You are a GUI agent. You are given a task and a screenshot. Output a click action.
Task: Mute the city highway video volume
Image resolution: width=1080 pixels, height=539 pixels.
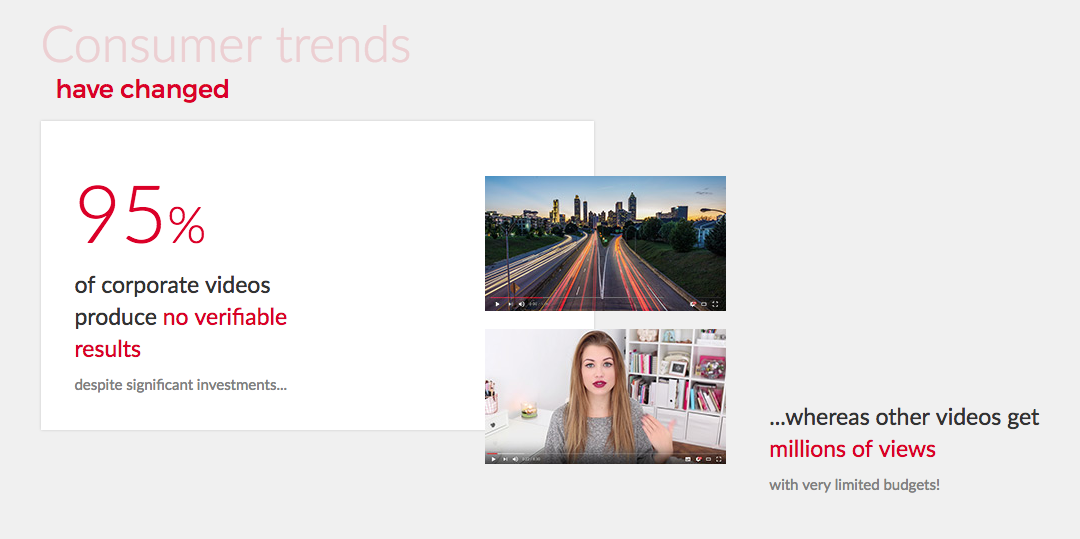tap(521, 304)
